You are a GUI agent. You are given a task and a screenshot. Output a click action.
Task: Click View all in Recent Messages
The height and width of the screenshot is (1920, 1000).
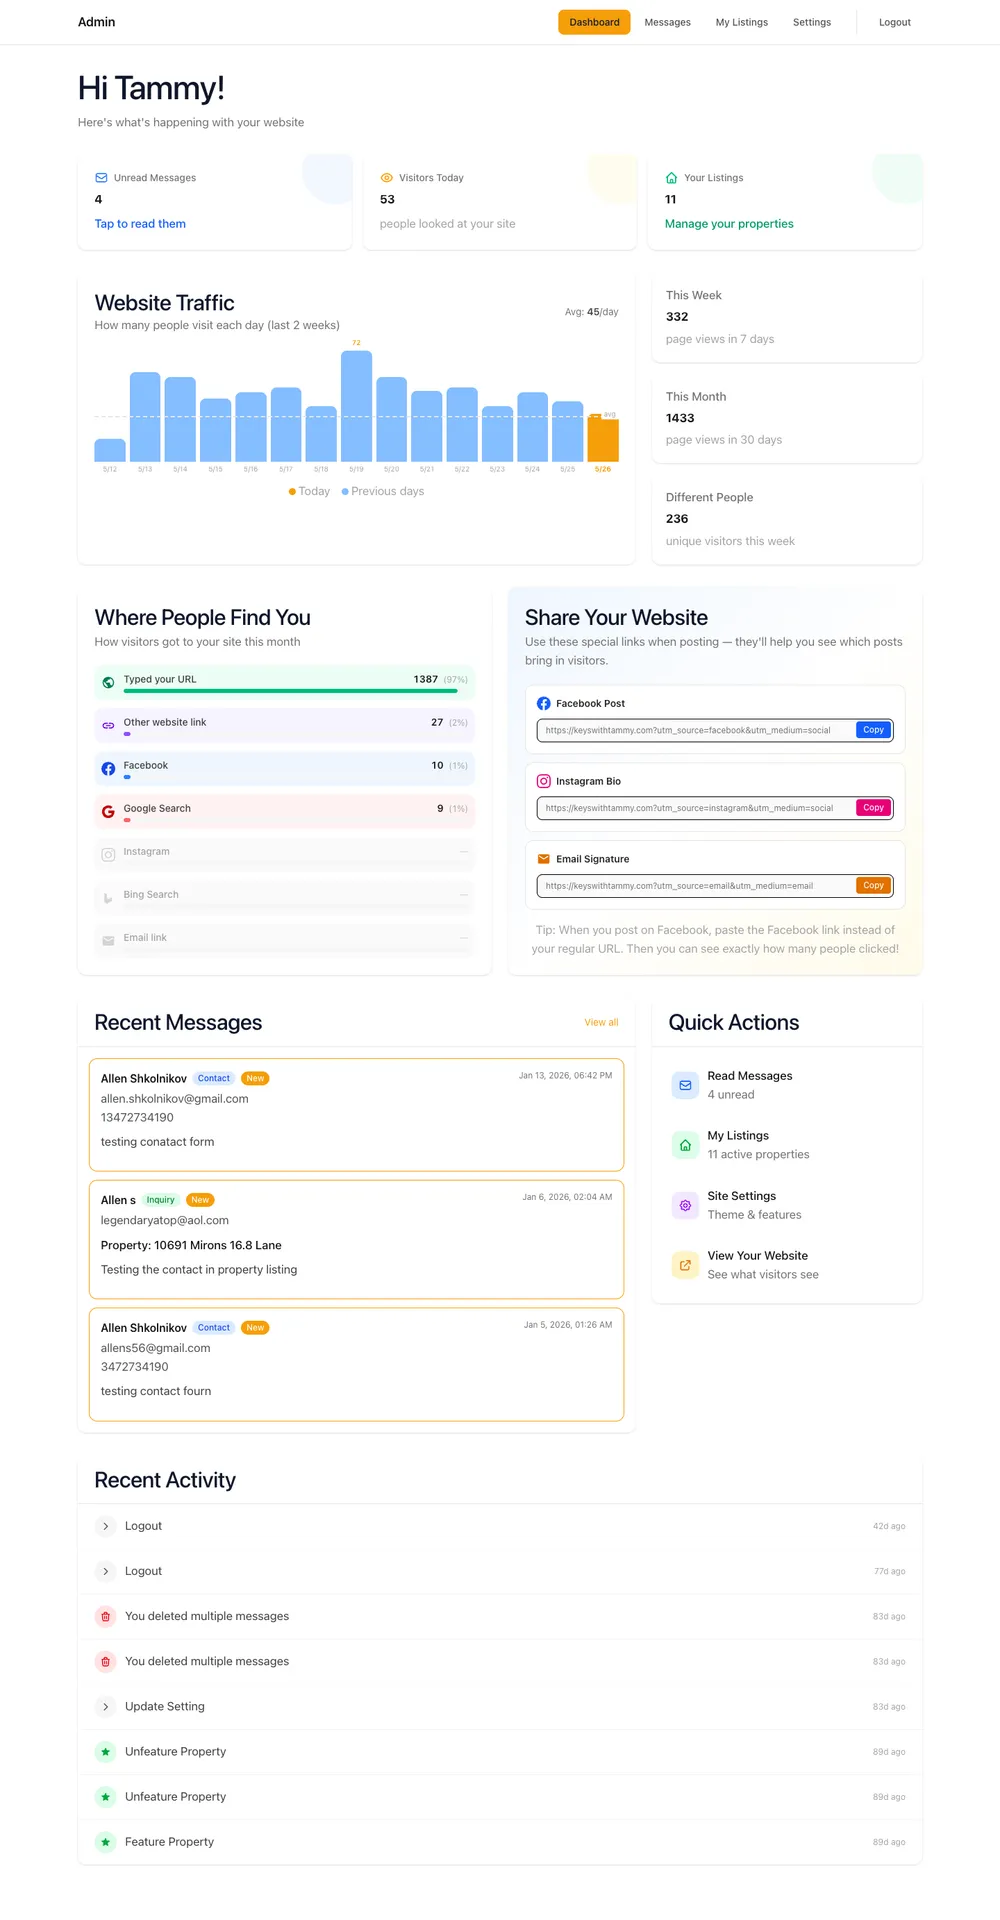click(x=601, y=1023)
